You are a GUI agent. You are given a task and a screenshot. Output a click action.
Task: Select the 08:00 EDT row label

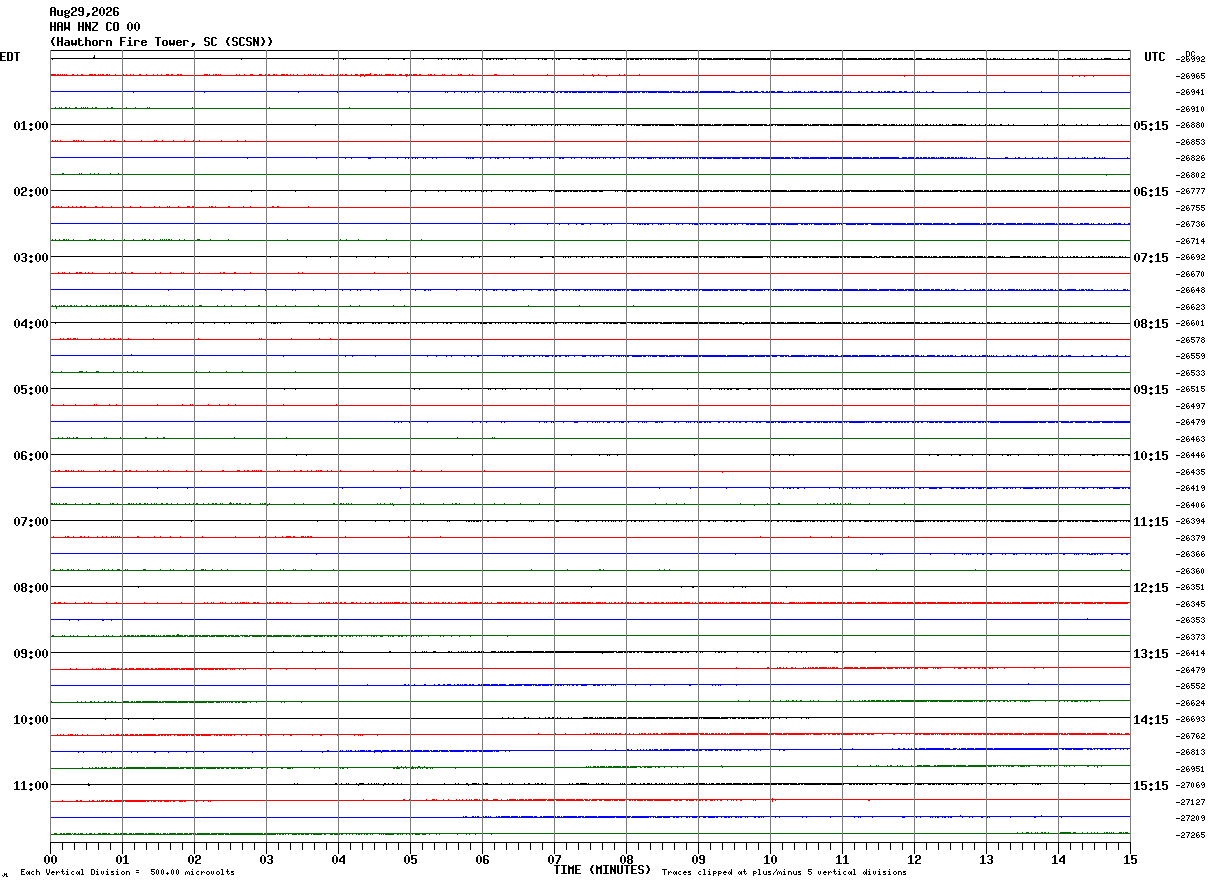click(x=31, y=588)
